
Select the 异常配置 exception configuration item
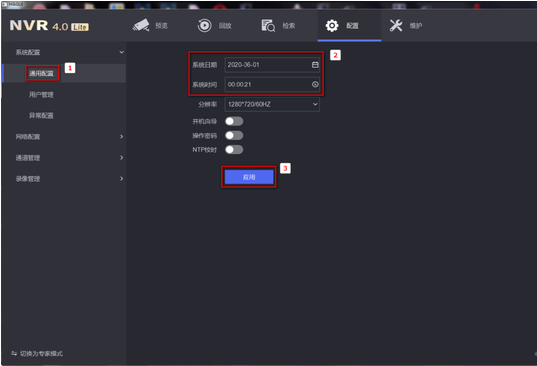41,115
